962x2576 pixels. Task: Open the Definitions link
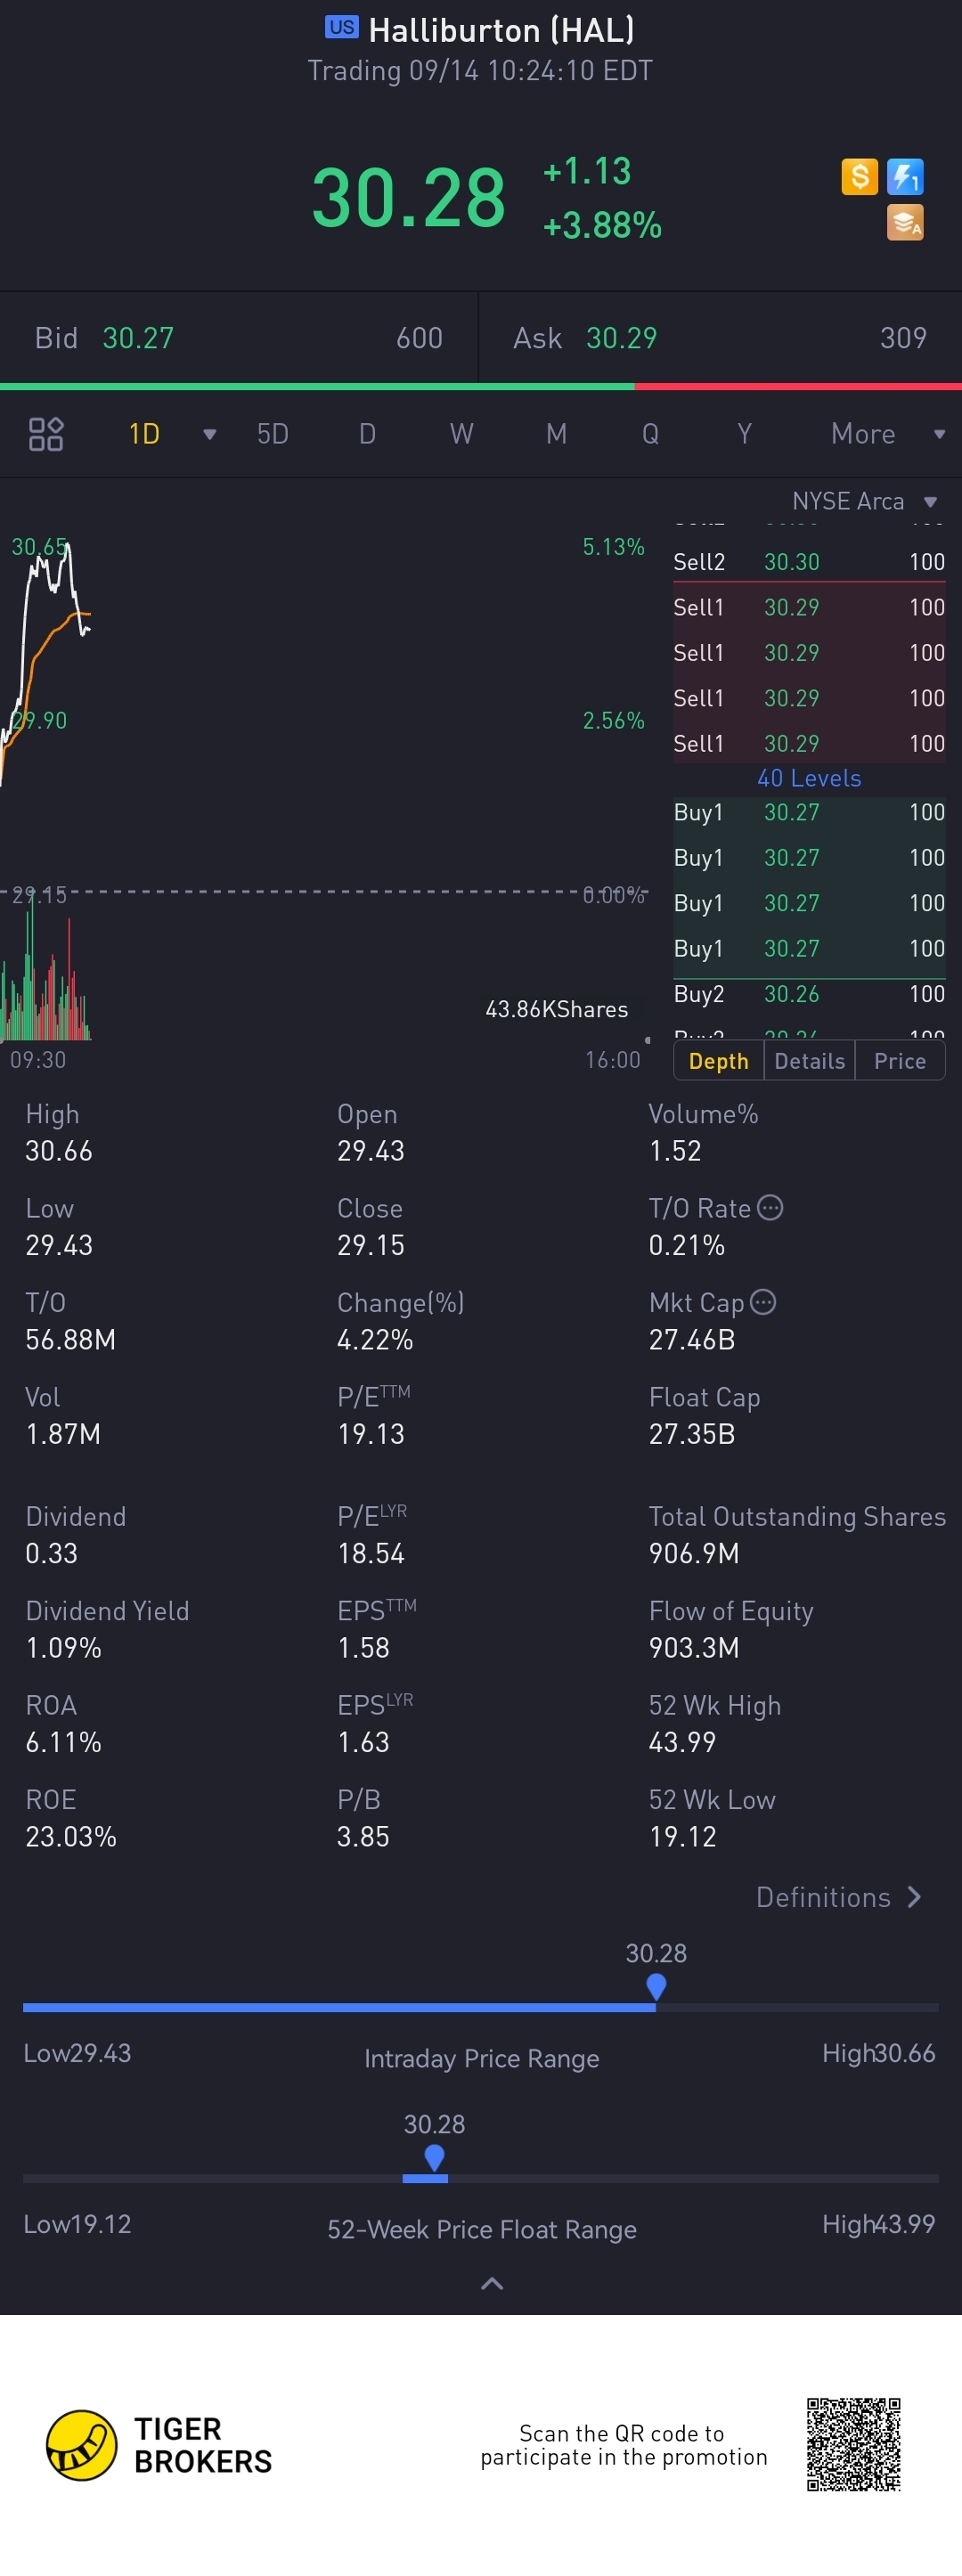point(839,1897)
